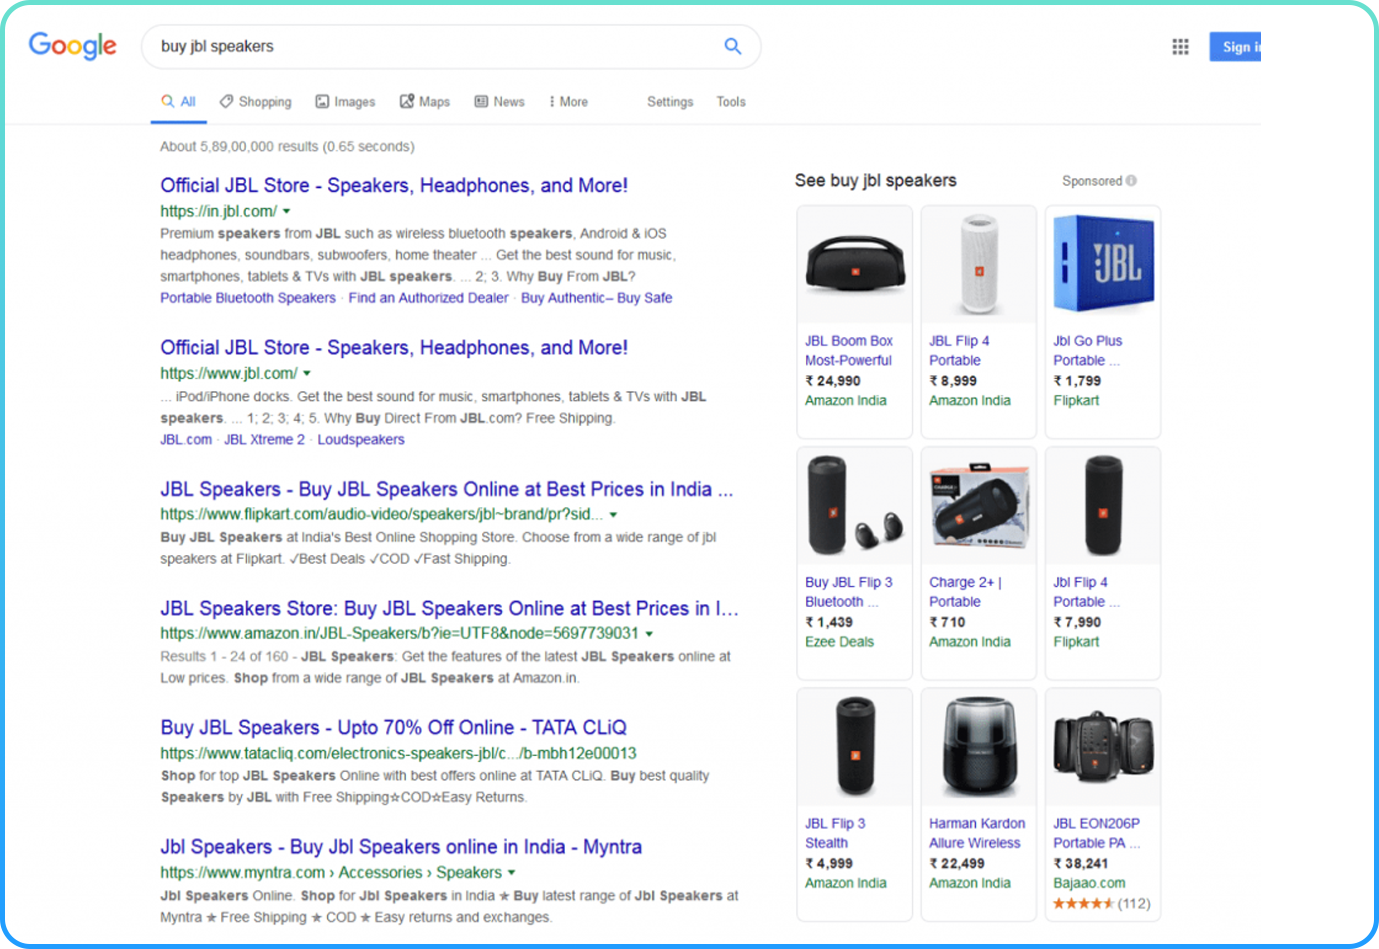1379x949 pixels.
Task: Click the blue search magnifier icon
Action: click(732, 46)
